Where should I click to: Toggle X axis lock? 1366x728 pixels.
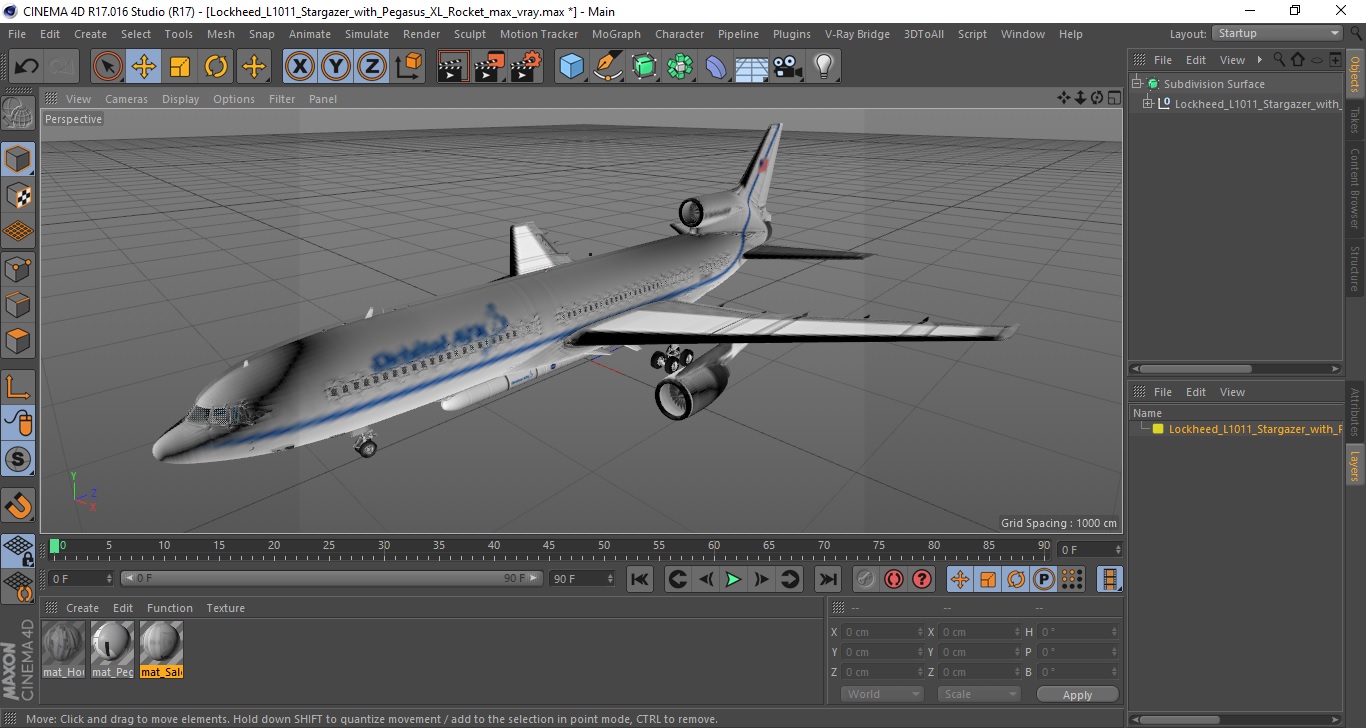[x=300, y=67]
